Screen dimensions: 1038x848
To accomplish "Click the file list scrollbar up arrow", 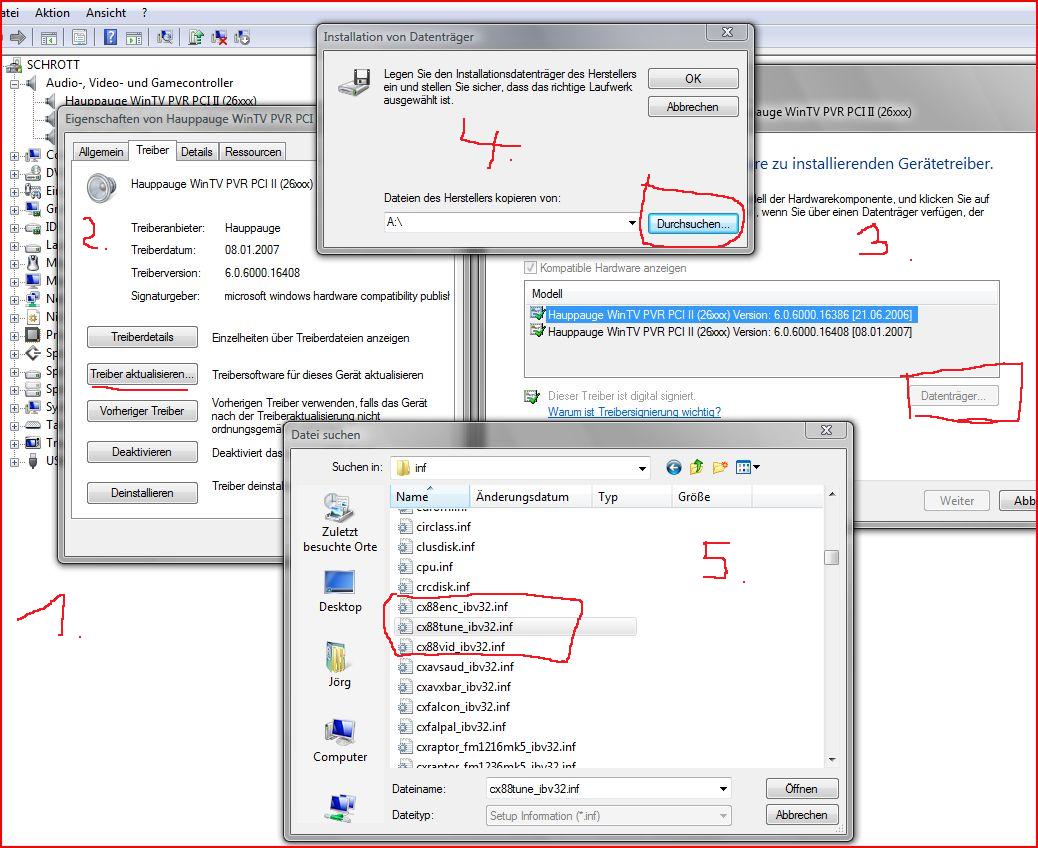I will 832,494.
